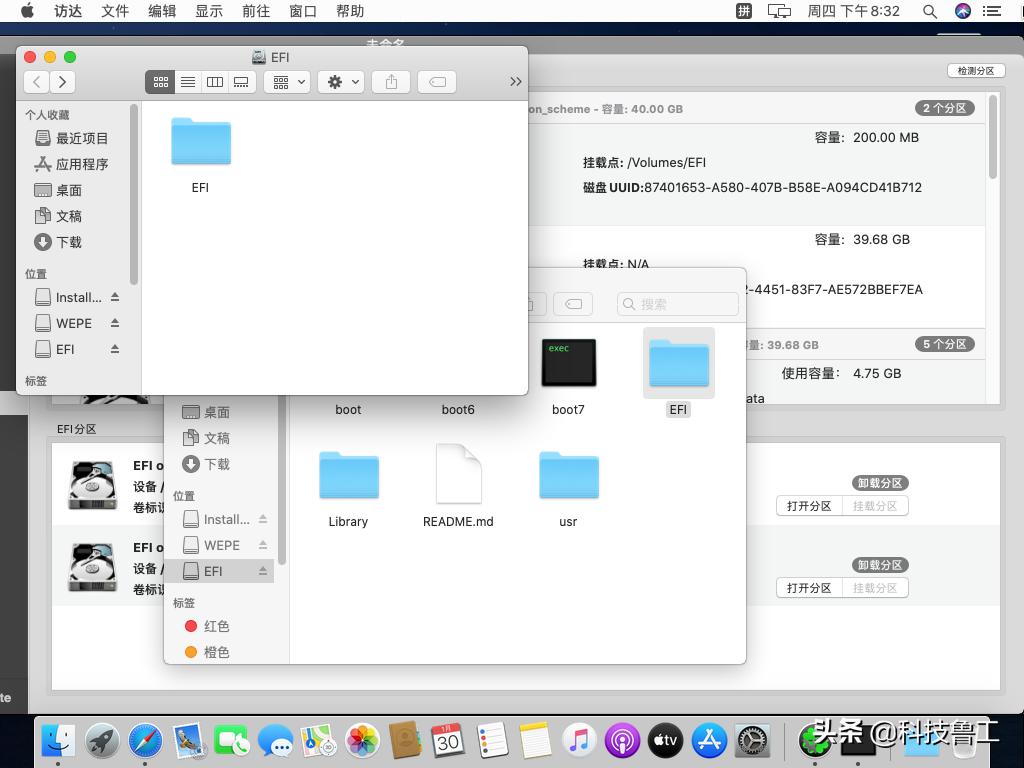
Task: Open the Share icon in Finder toolbar
Action: (x=390, y=82)
